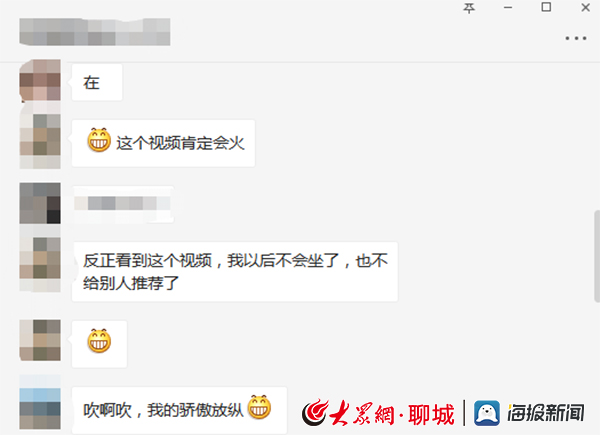Click the chat's vertical scrollbar thumb
This screenshot has width=600, height=435.
(x=597, y=256)
